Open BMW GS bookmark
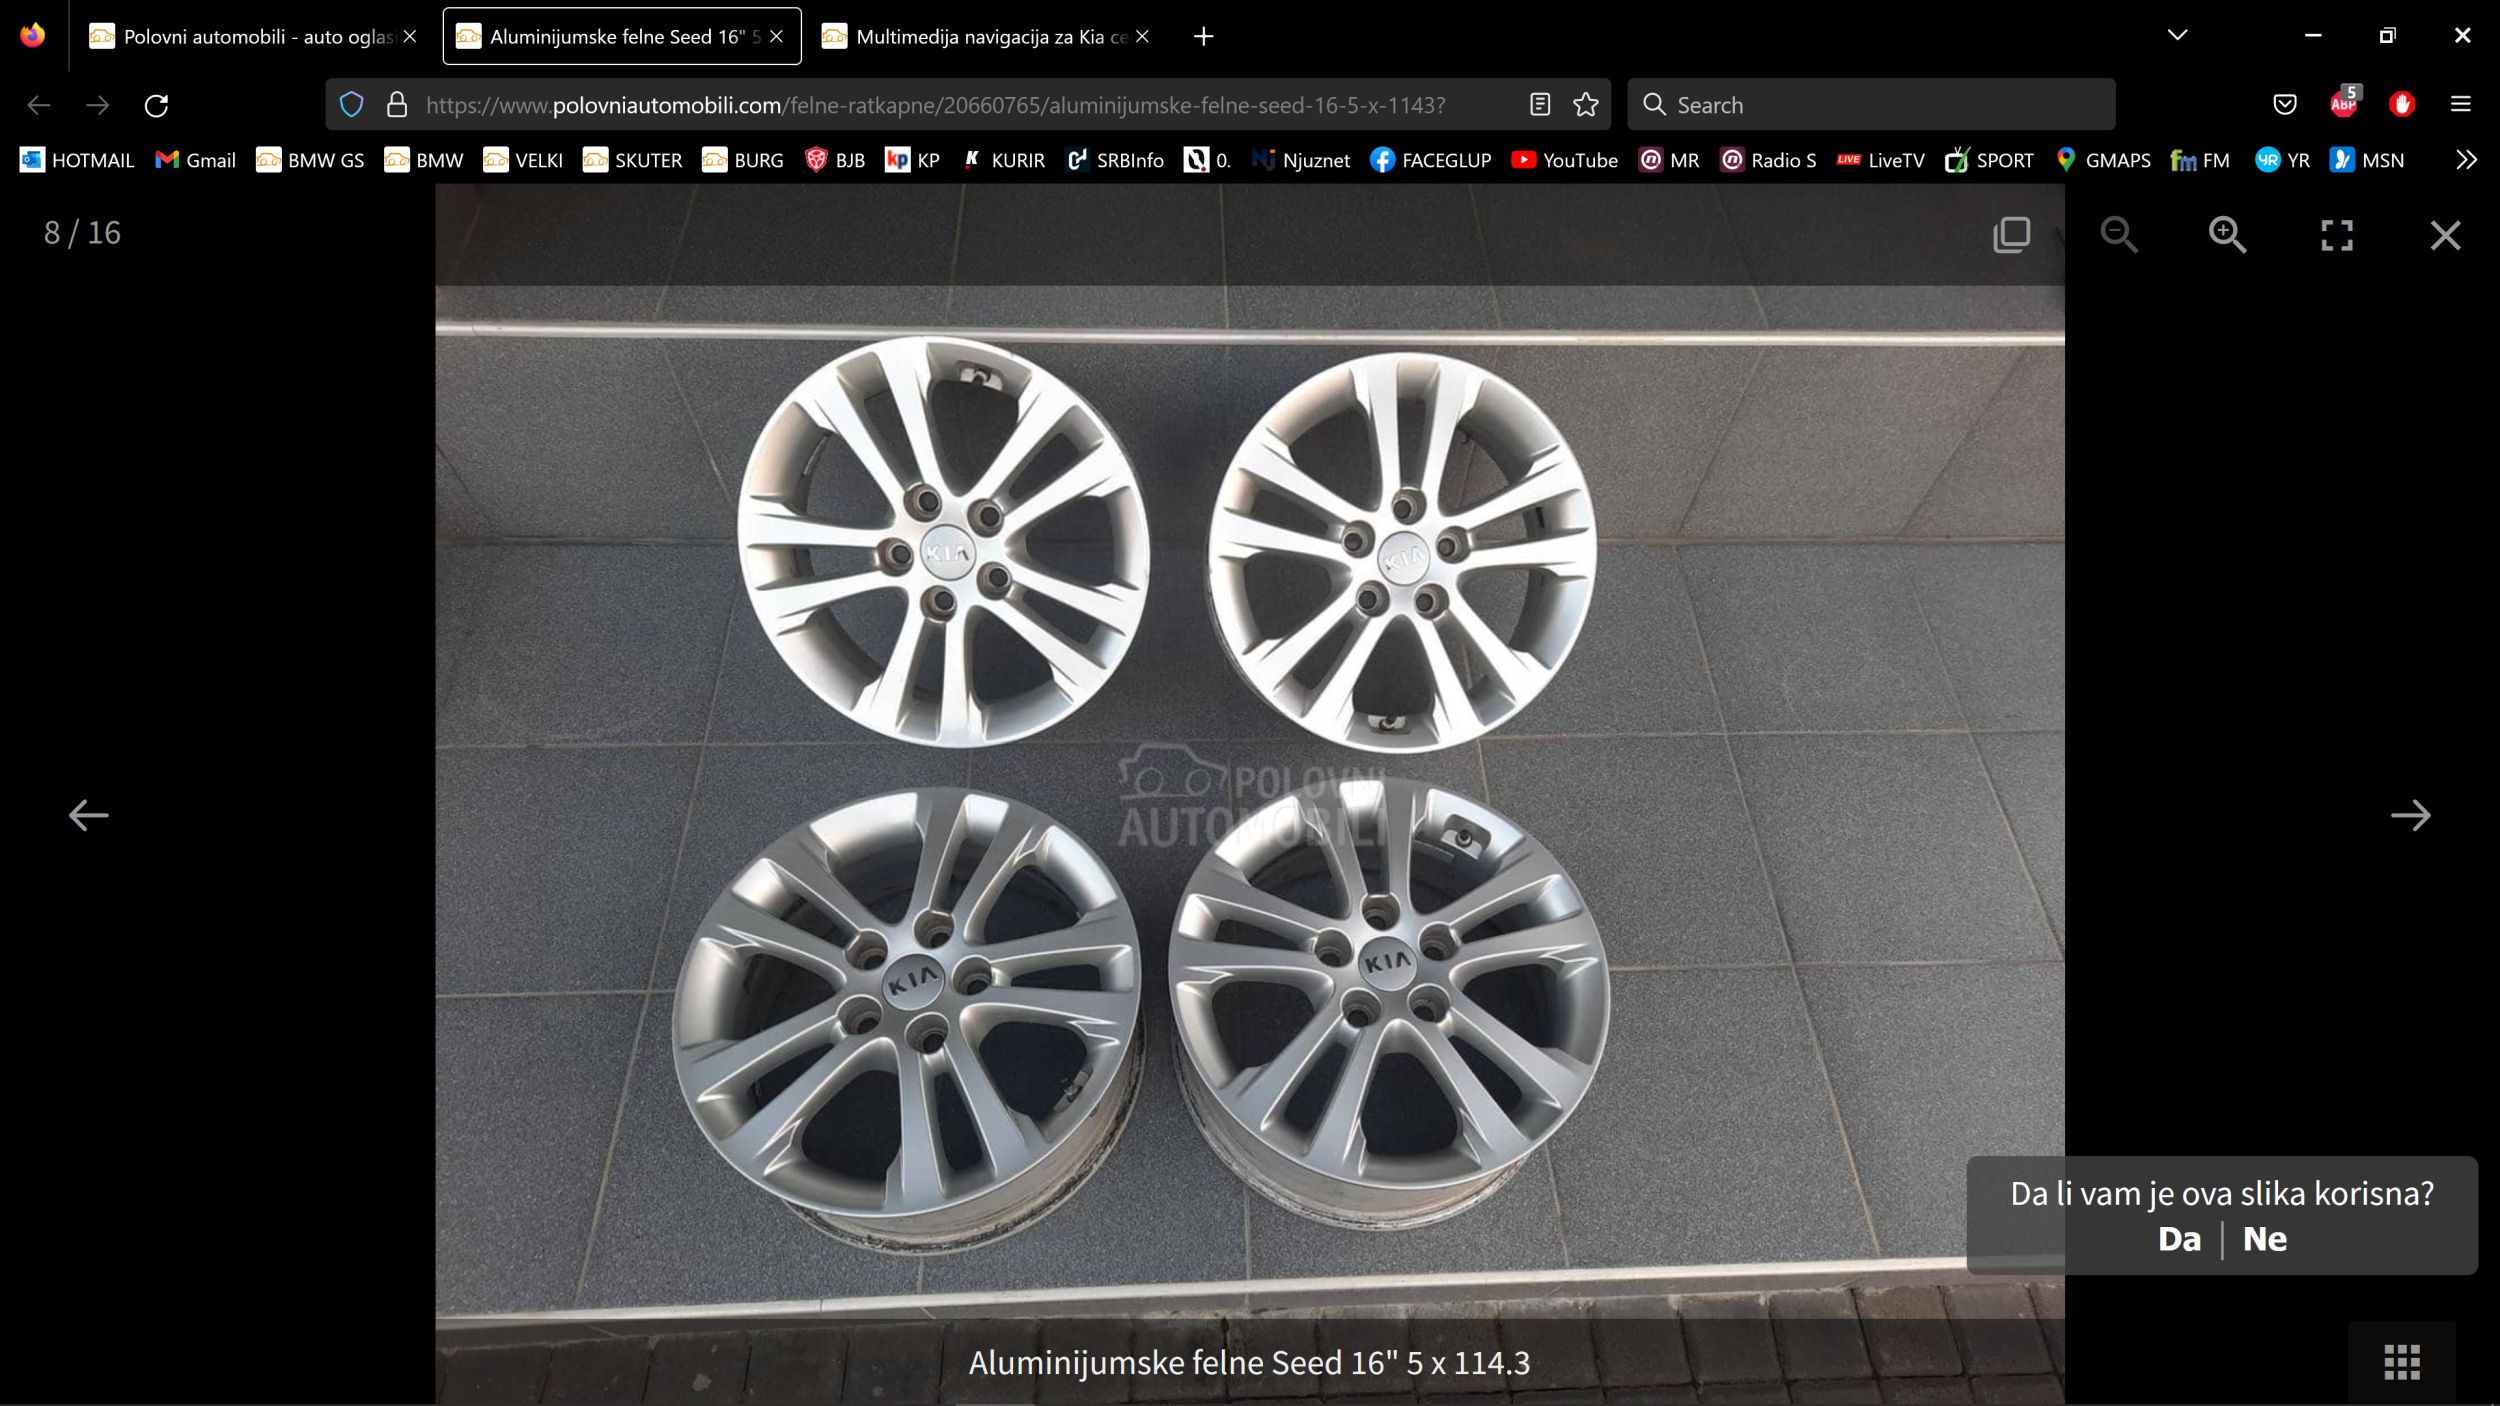This screenshot has height=1406, width=2500. coord(310,160)
